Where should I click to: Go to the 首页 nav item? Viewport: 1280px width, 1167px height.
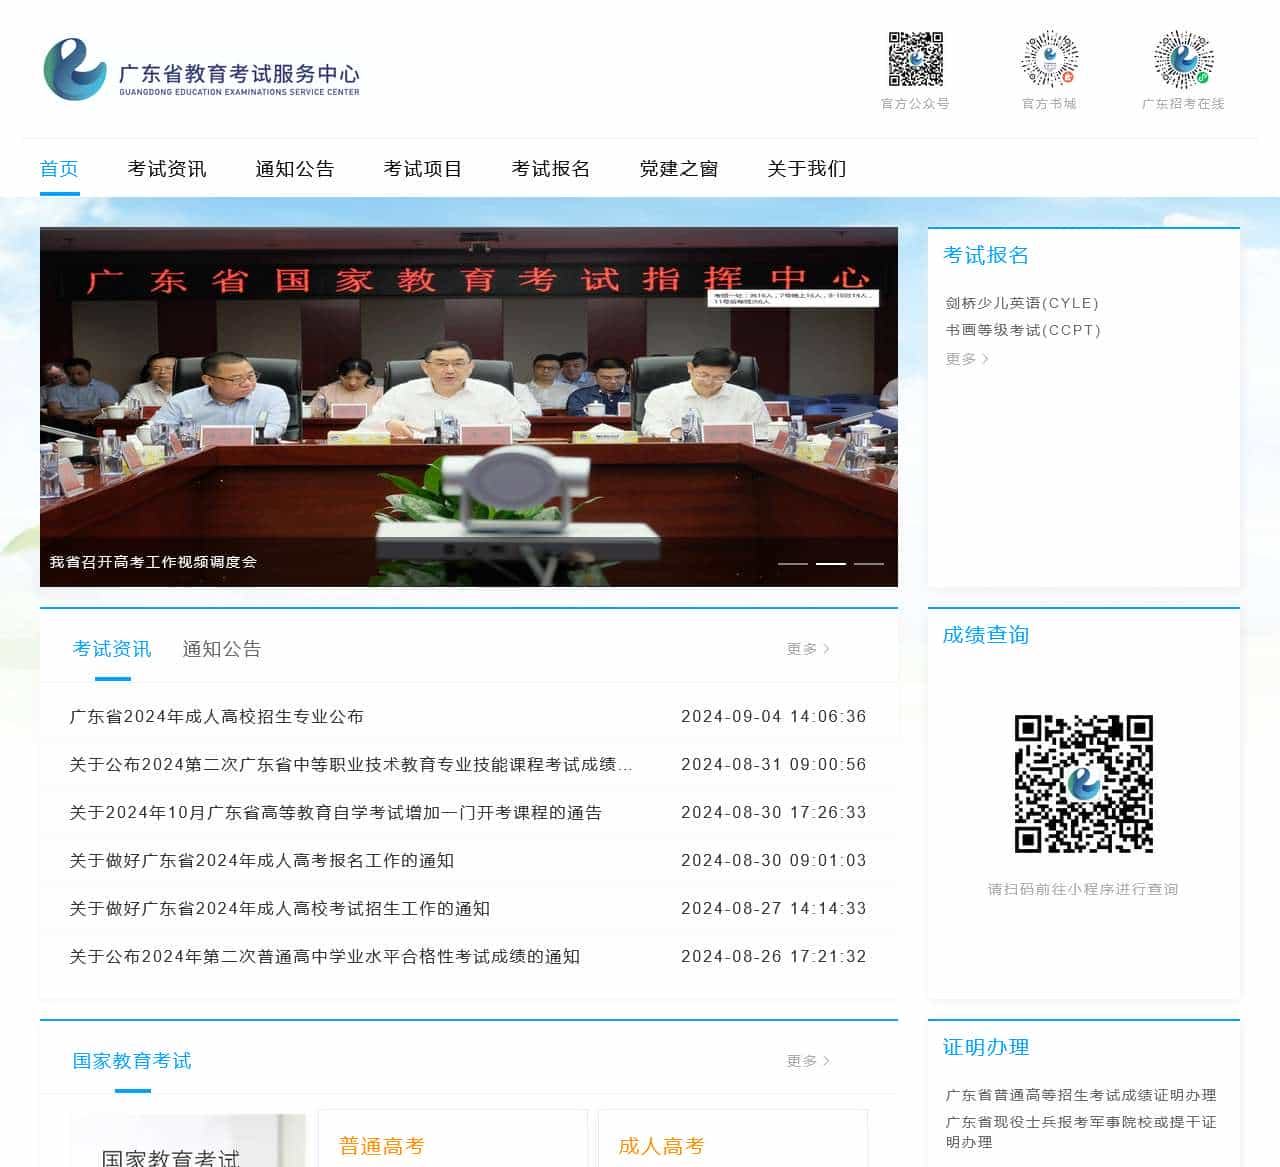pyautogui.click(x=59, y=168)
